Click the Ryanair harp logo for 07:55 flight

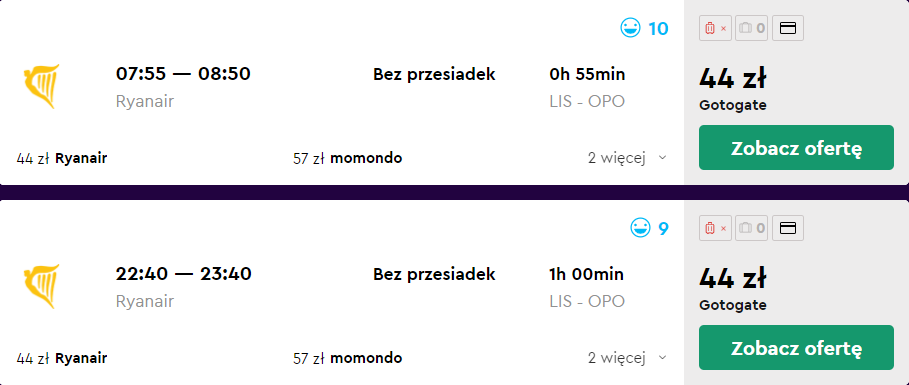pyautogui.click(x=41, y=86)
